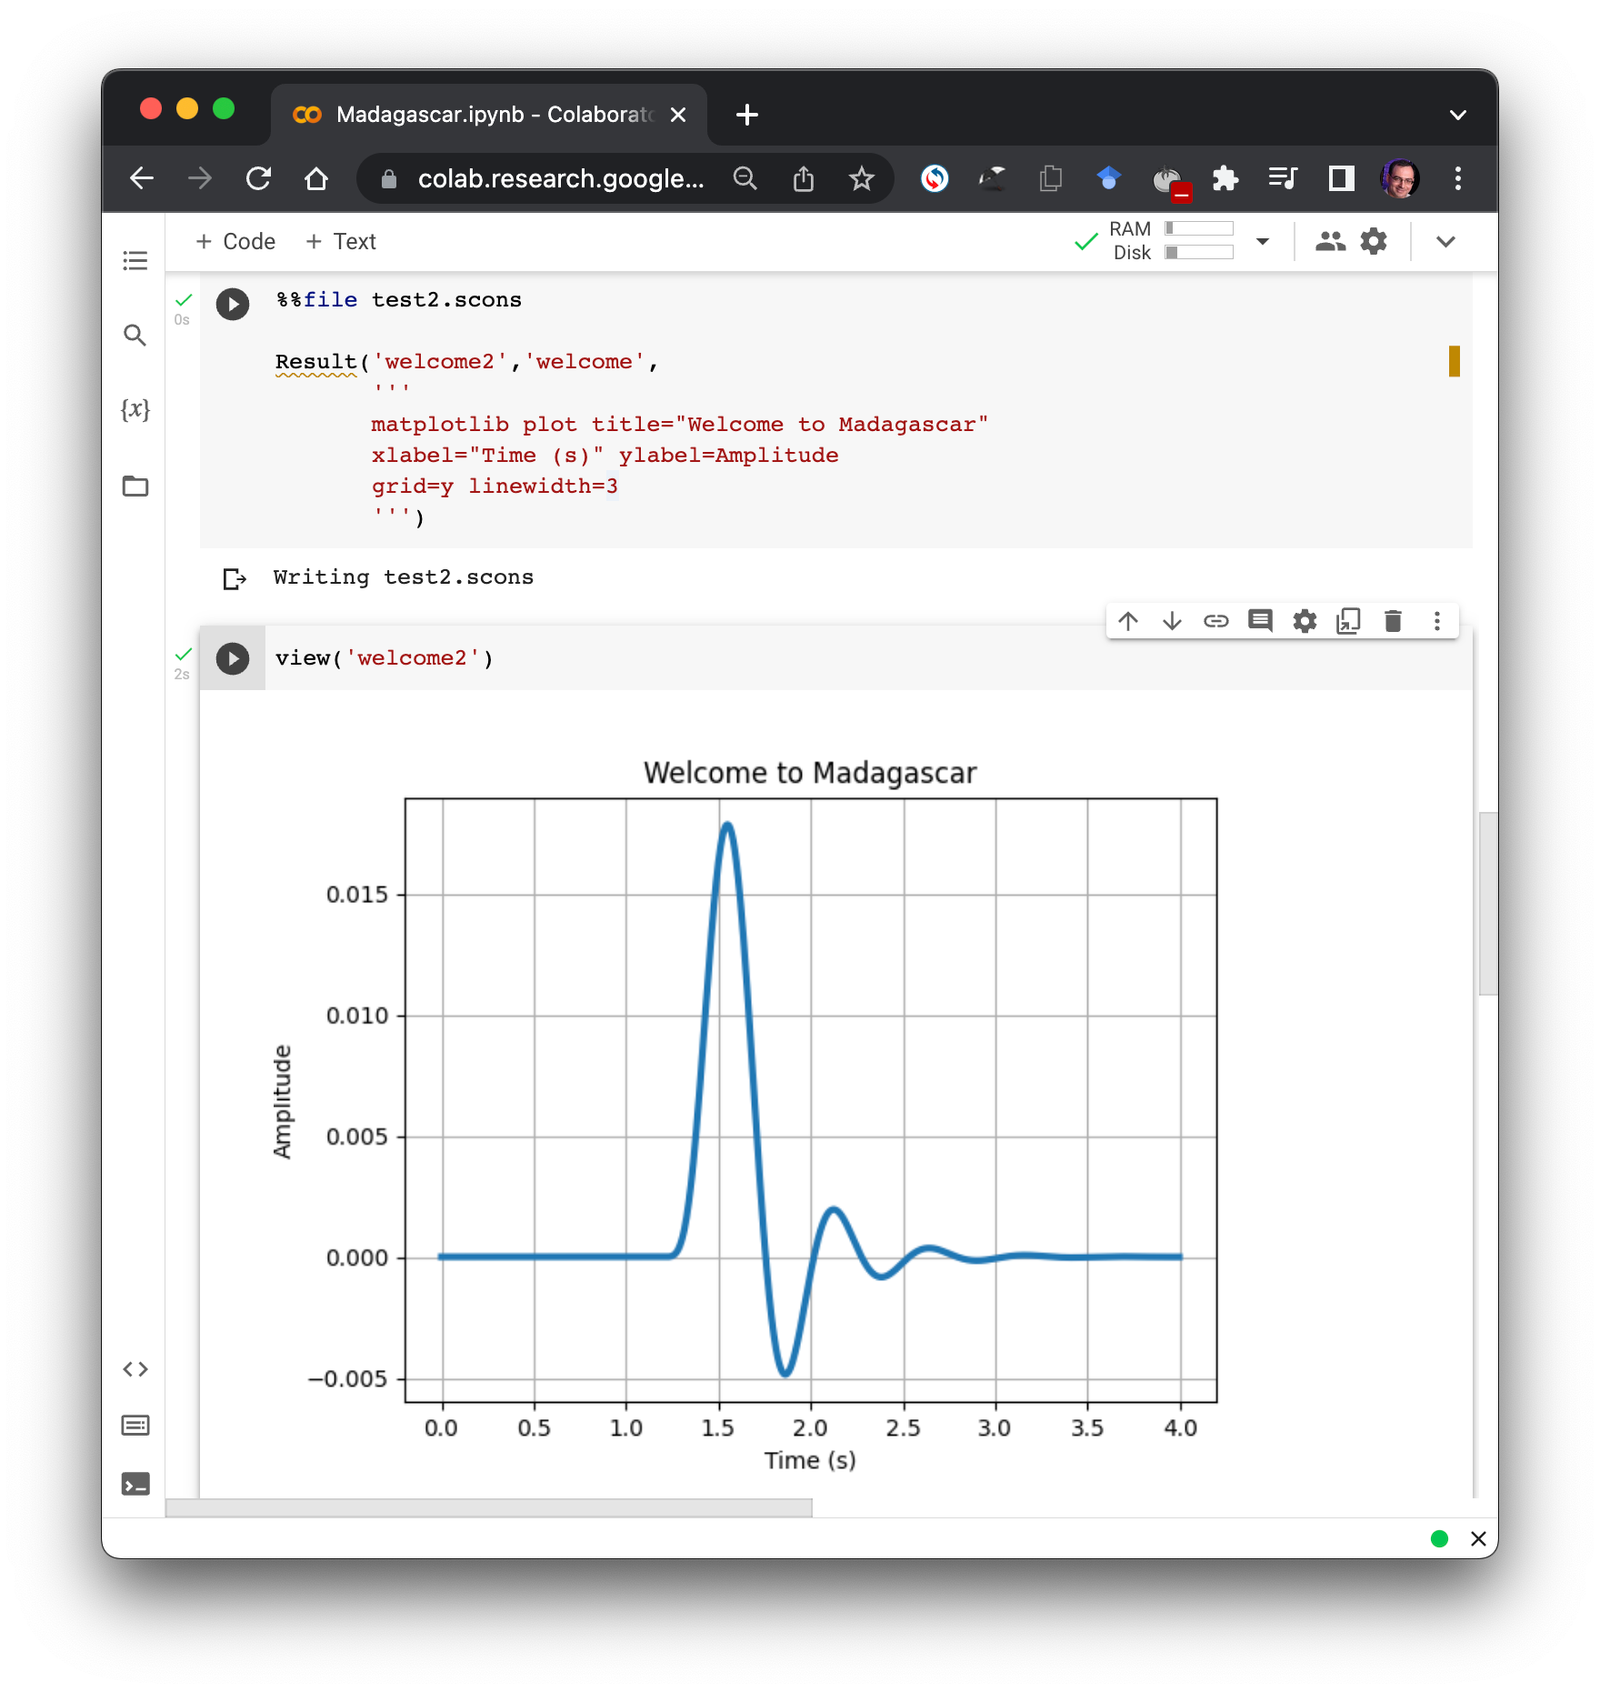
Task: Toggle the browser side panel
Action: click(x=1341, y=179)
